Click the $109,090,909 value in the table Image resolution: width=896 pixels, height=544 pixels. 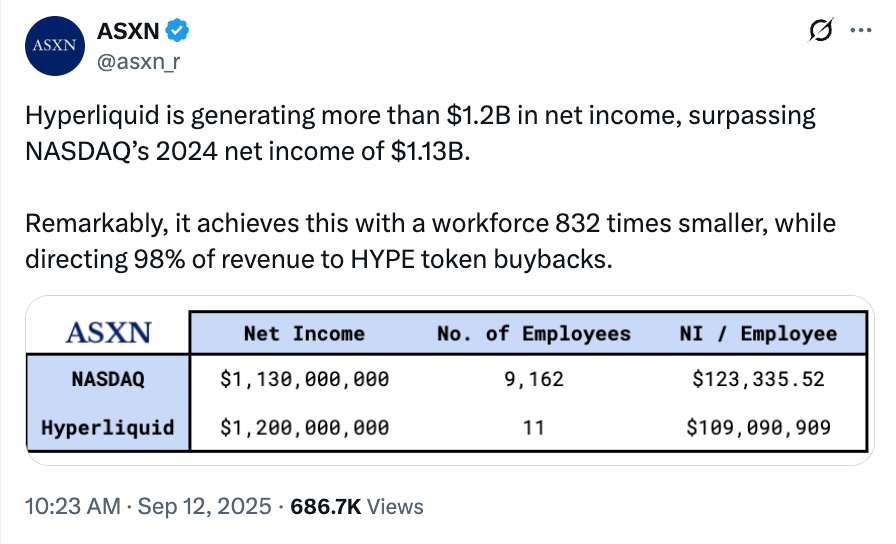point(760,428)
